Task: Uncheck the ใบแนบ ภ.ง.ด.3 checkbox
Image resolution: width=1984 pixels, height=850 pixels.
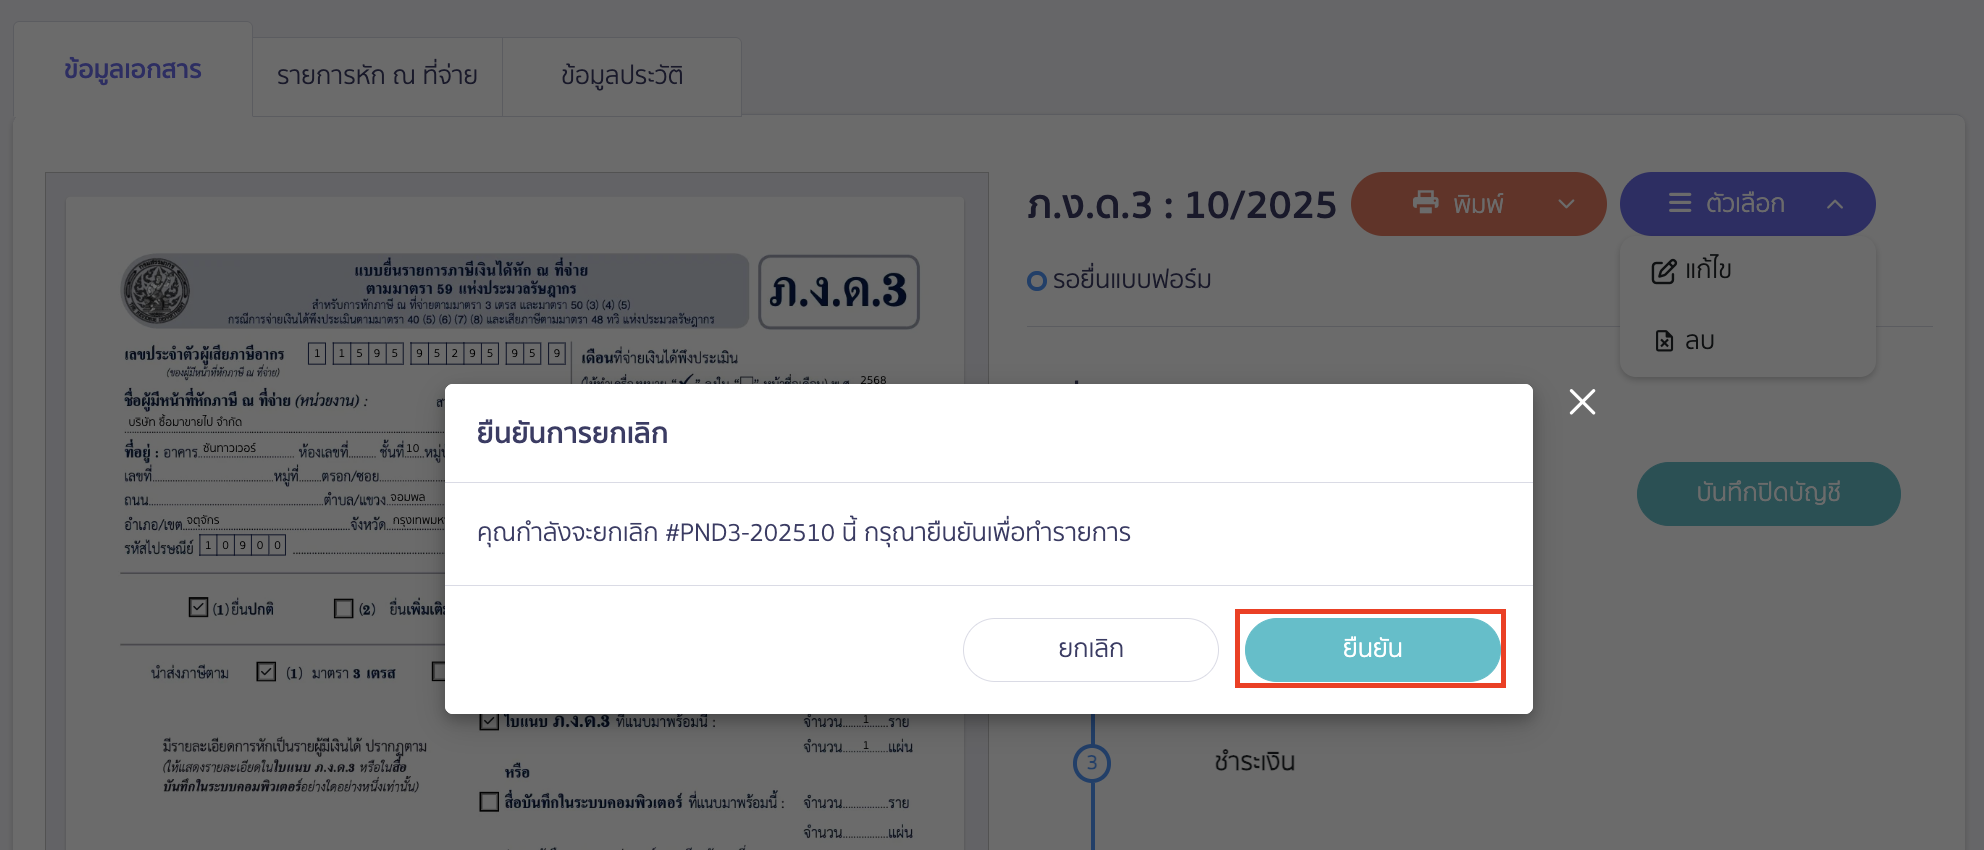Action: pos(488,721)
